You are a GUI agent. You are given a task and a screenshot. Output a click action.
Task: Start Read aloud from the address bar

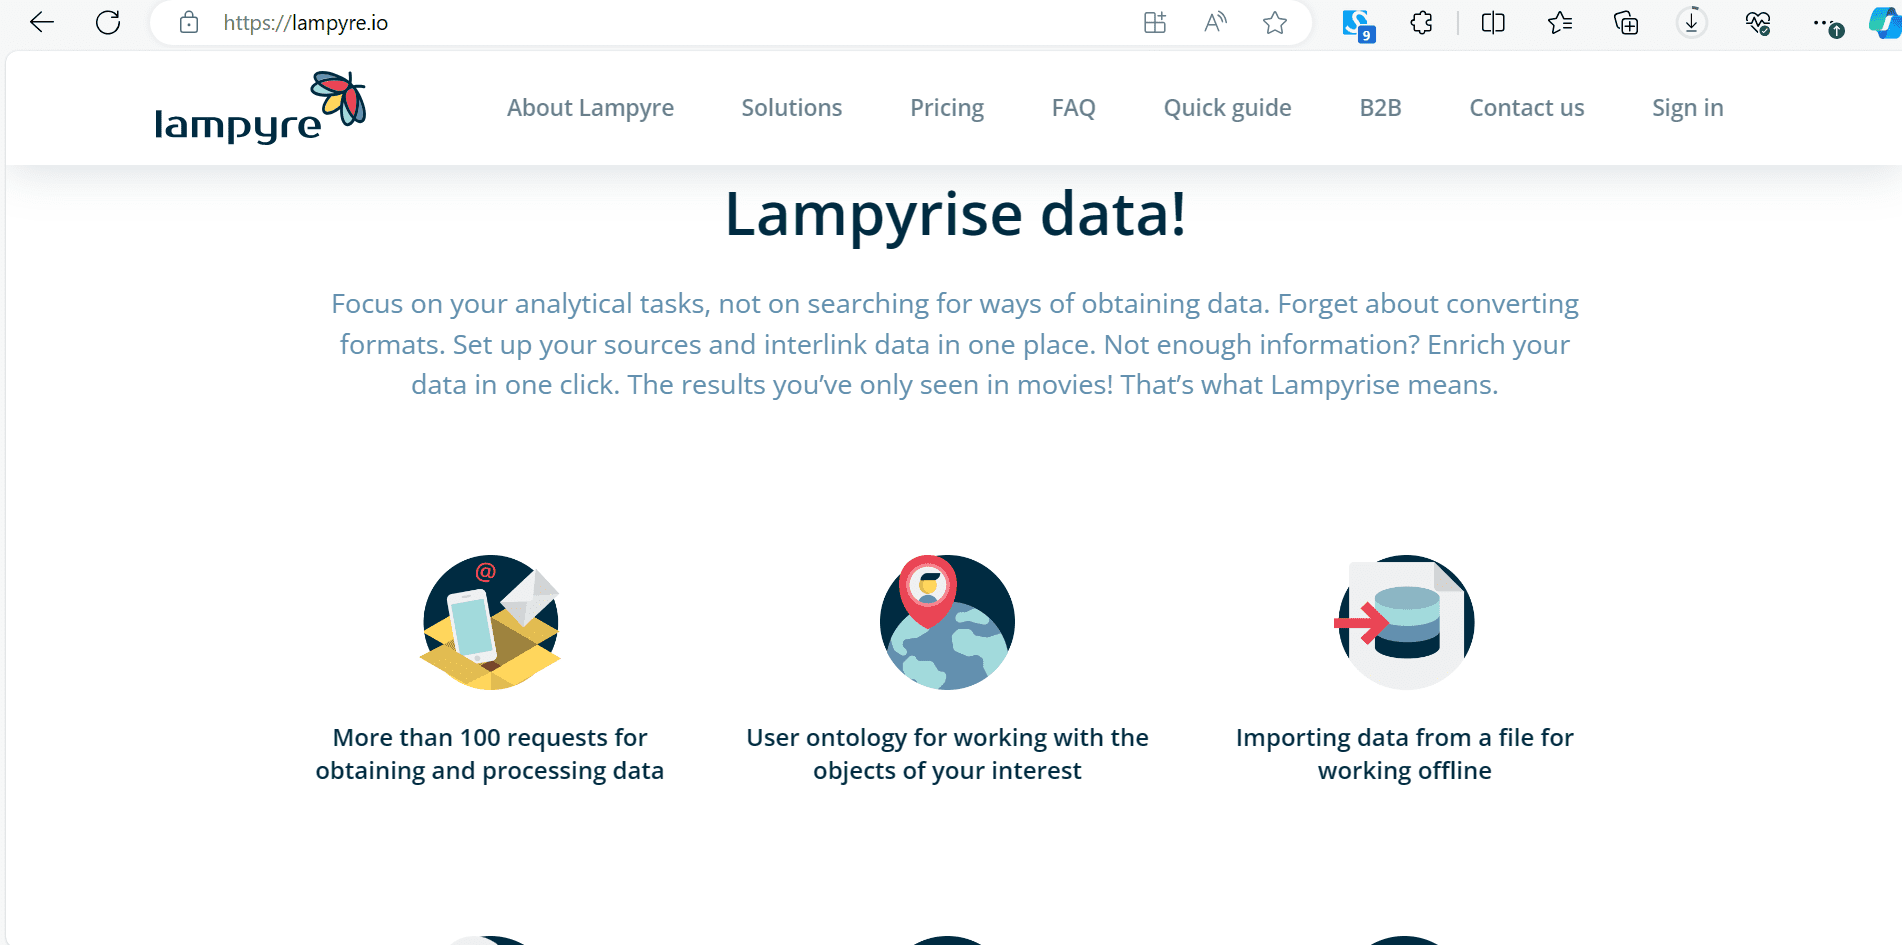(1215, 22)
